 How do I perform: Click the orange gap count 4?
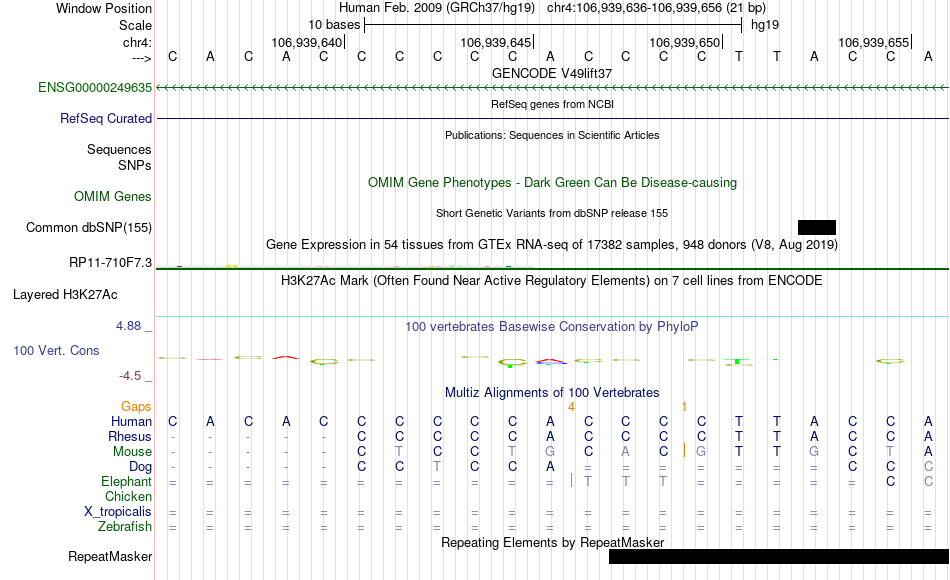(x=571, y=407)
